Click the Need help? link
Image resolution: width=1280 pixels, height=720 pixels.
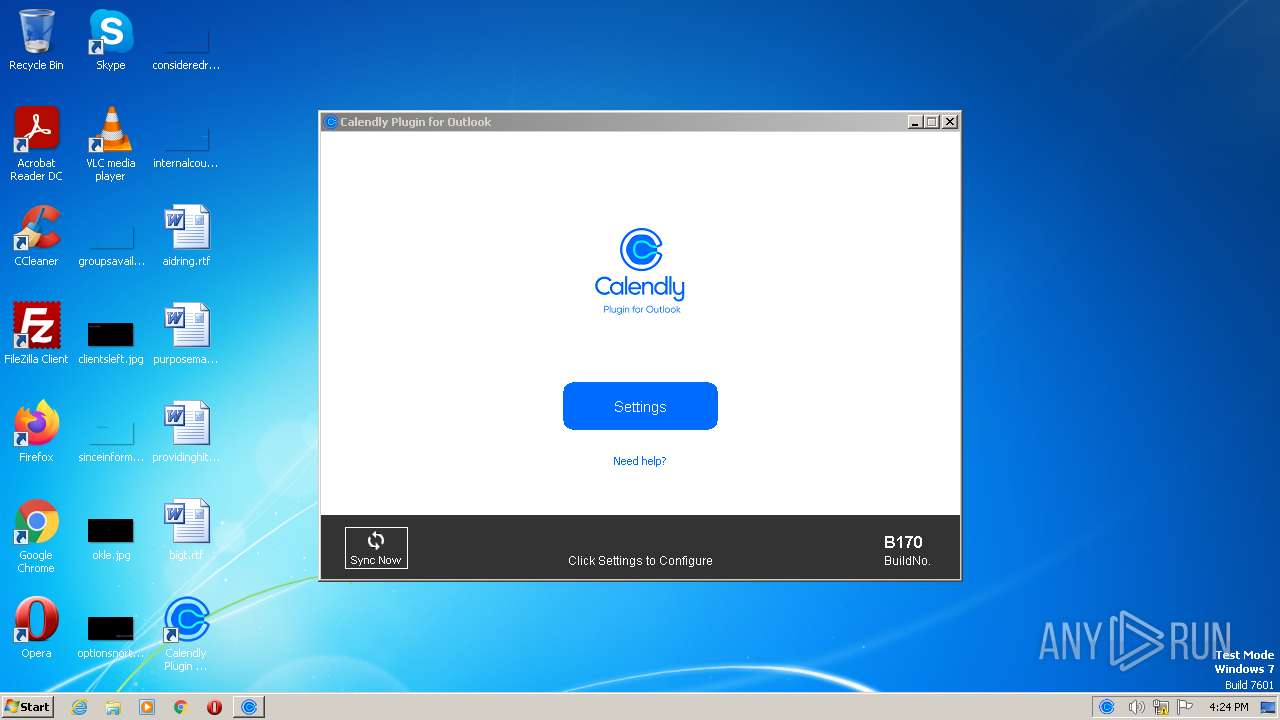pos(639,461)
